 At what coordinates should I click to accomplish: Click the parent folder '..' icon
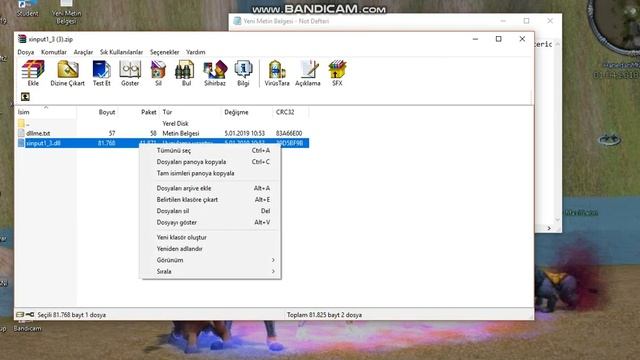coord(21,123)
